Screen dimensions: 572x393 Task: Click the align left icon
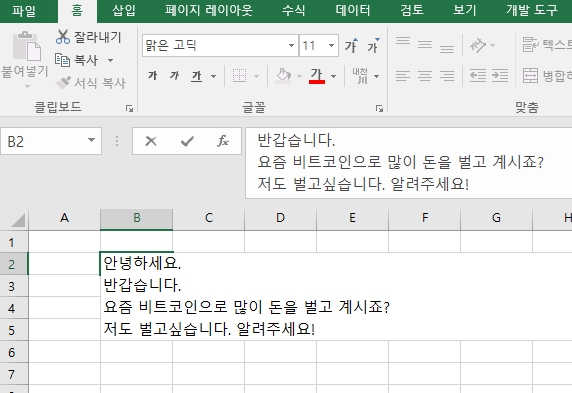(x=403, y=76)
